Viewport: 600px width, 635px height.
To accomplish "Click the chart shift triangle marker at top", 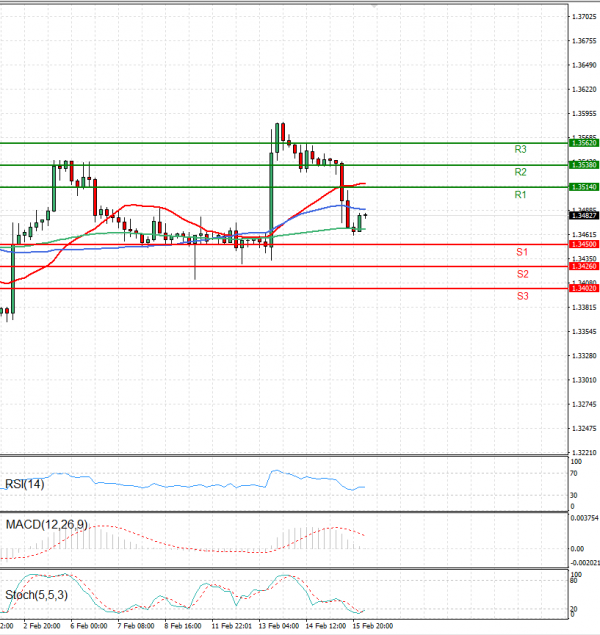I will point(374,6).
